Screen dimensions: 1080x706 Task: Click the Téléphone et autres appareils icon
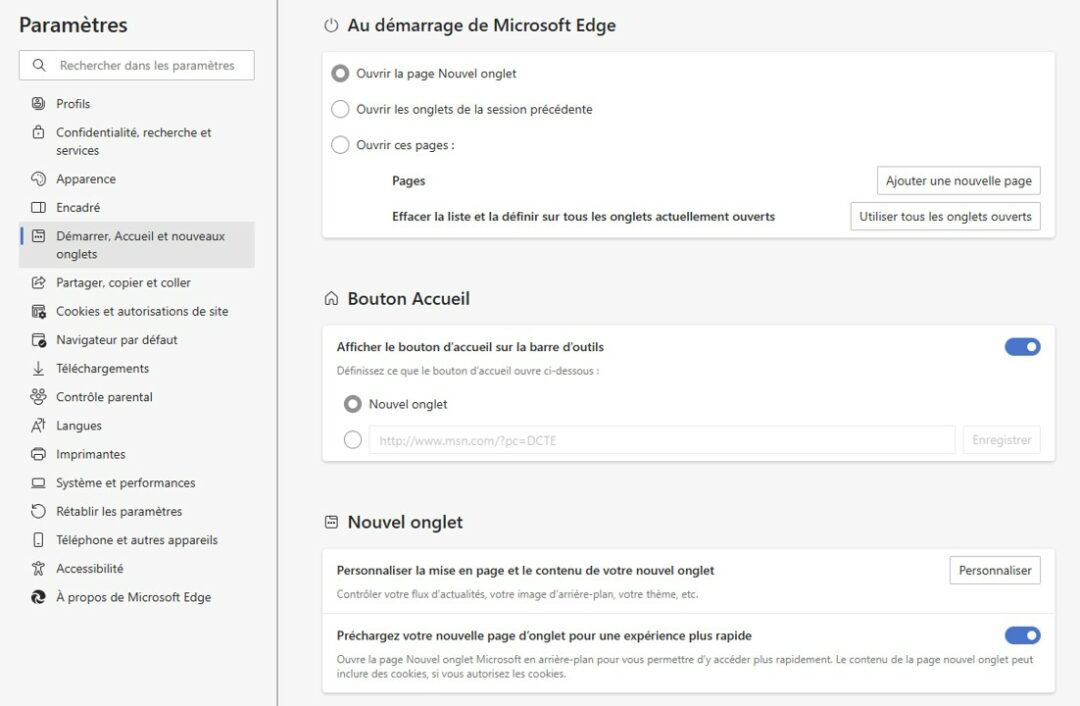point(39,540)
